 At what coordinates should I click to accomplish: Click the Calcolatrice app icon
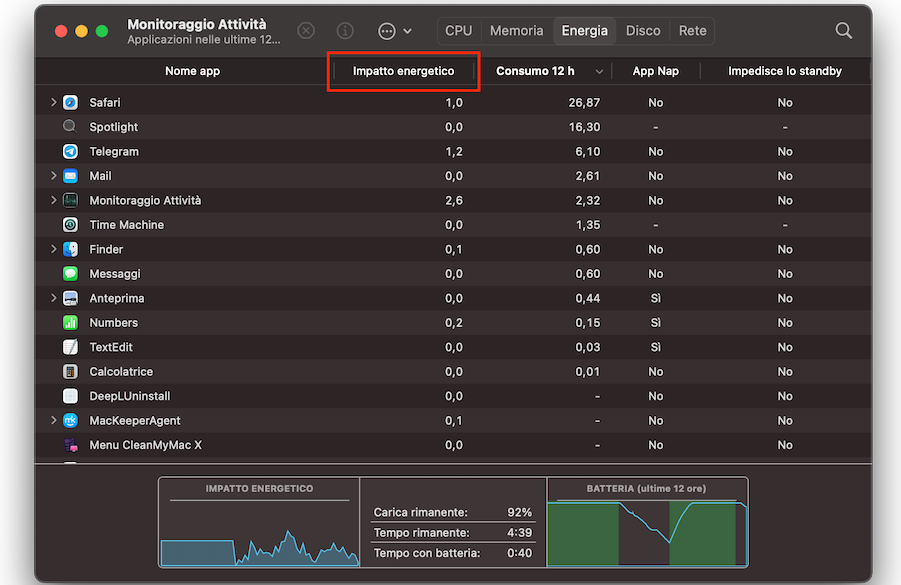tap(70, 372)
